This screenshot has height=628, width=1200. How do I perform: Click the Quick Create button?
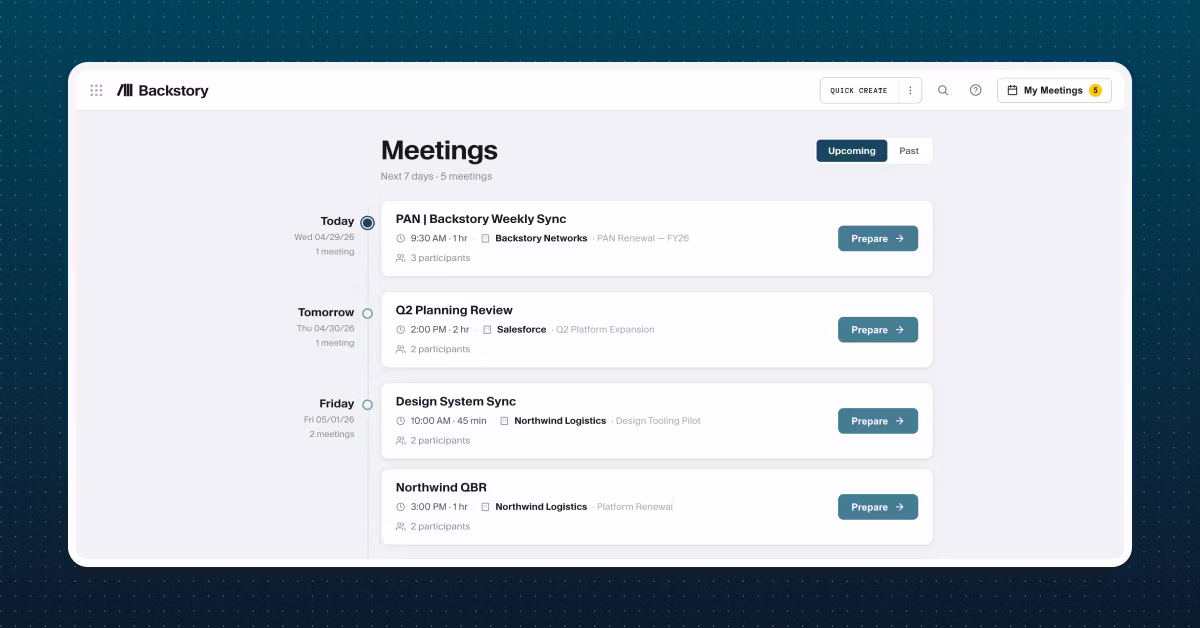[x=859, y=90]
